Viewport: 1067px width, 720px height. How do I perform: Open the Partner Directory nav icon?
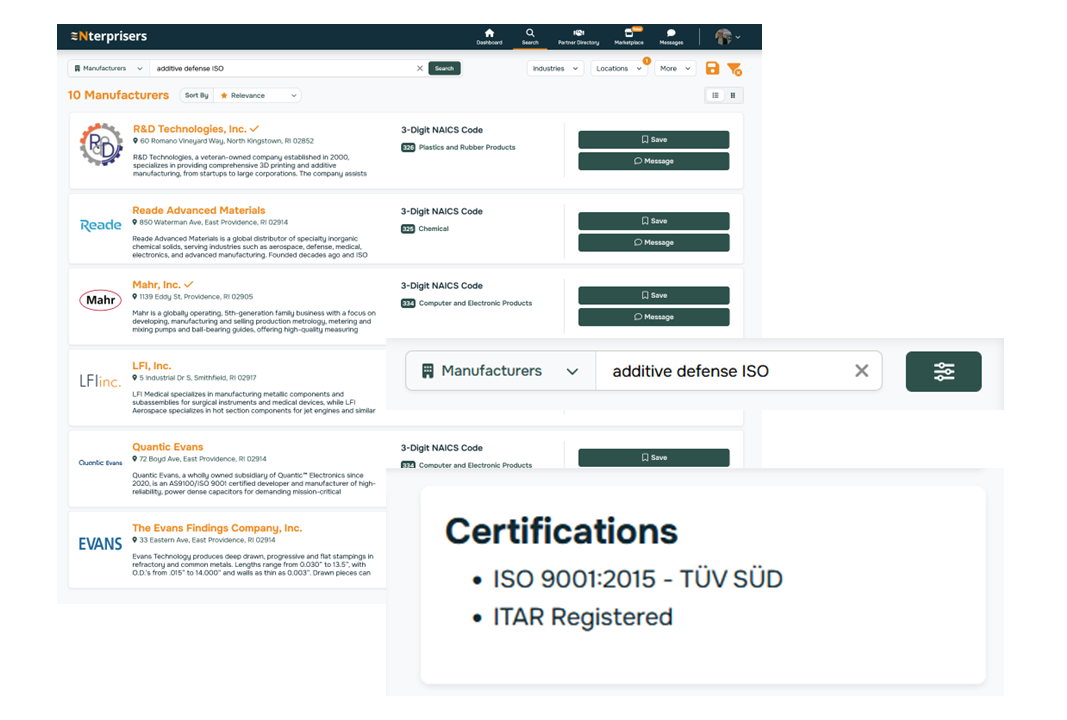(x=578, y=36)
